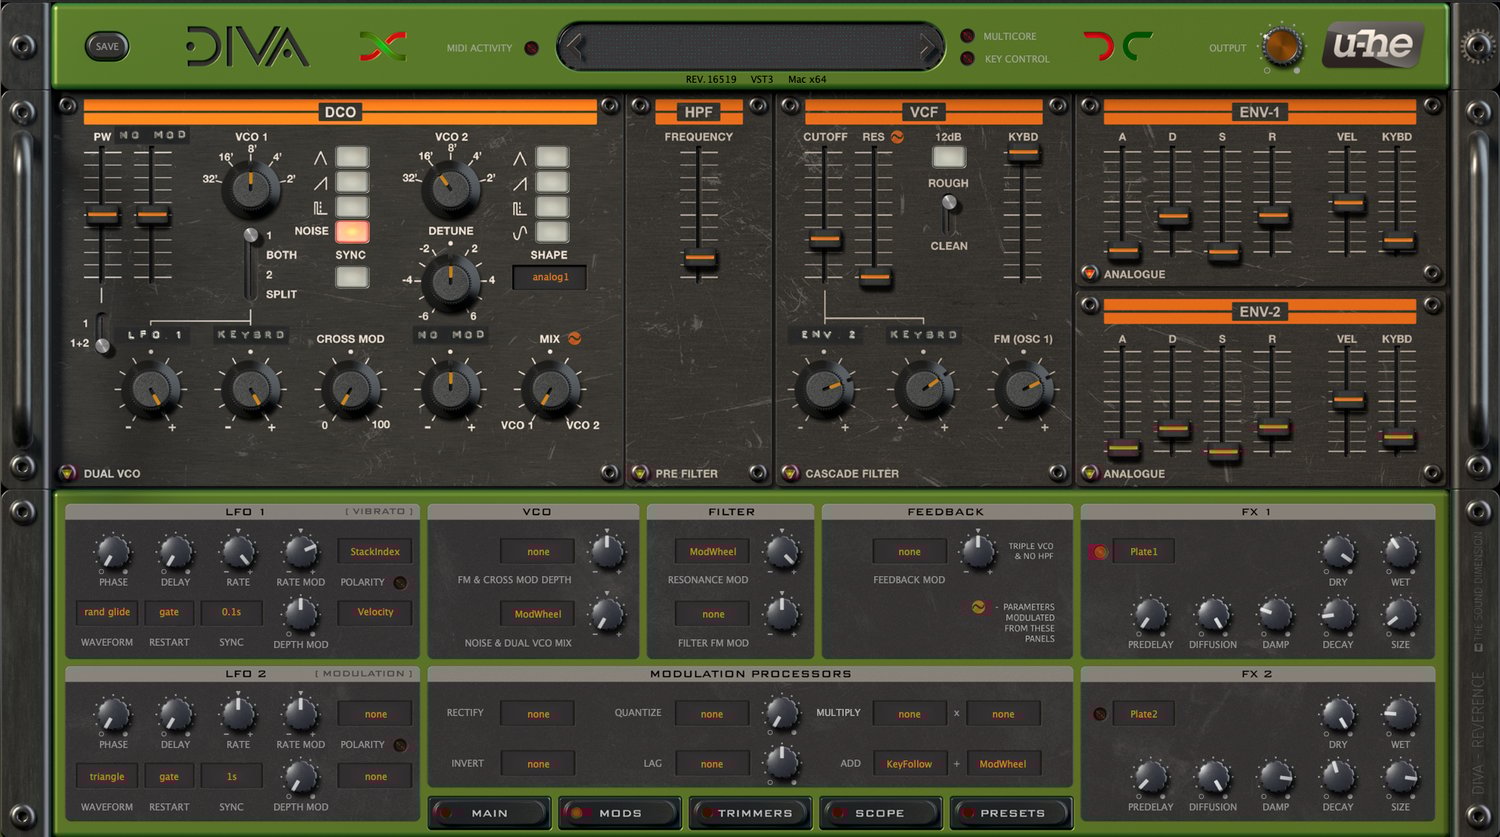Toggle the KEY CONTROL switch
Screen dimensions: 1500x837
click(x=967, y=59)
